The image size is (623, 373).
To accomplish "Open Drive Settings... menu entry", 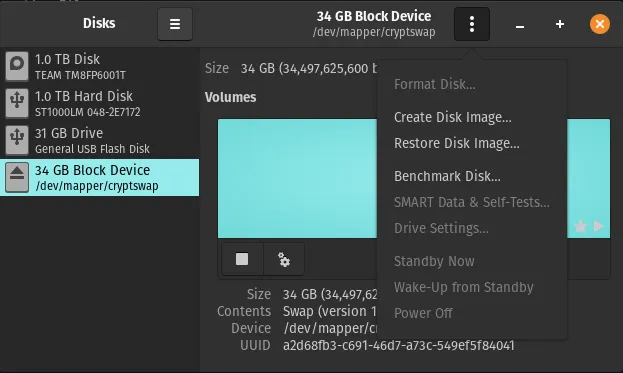I will coord(441,228).
